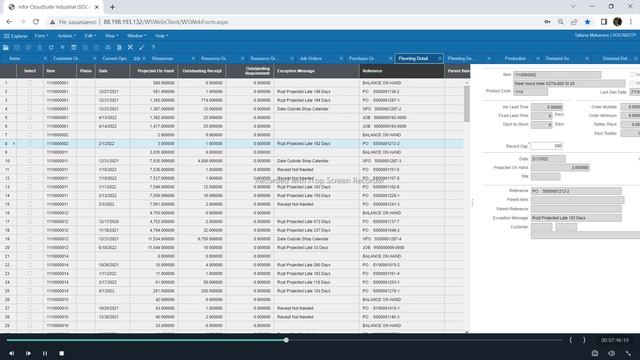
Task: Open the Actions menu
Action: click(x=67, y=36)
